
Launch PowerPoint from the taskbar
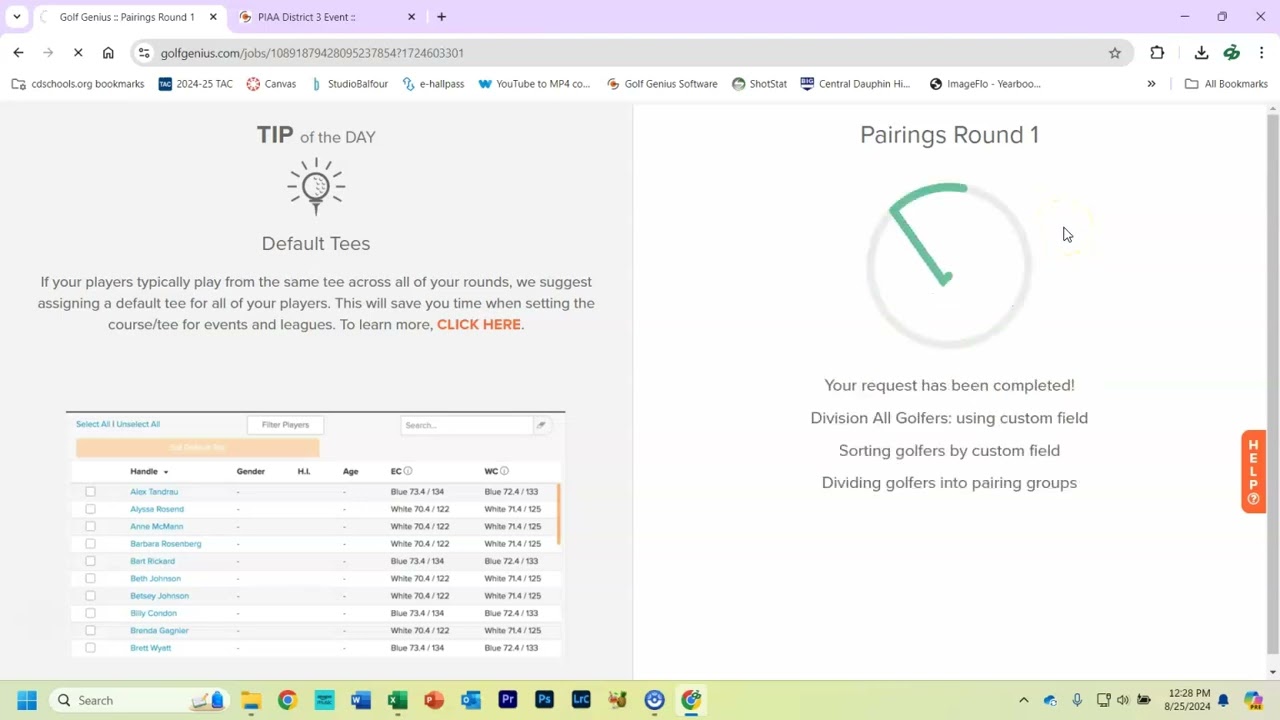(434, 700)
